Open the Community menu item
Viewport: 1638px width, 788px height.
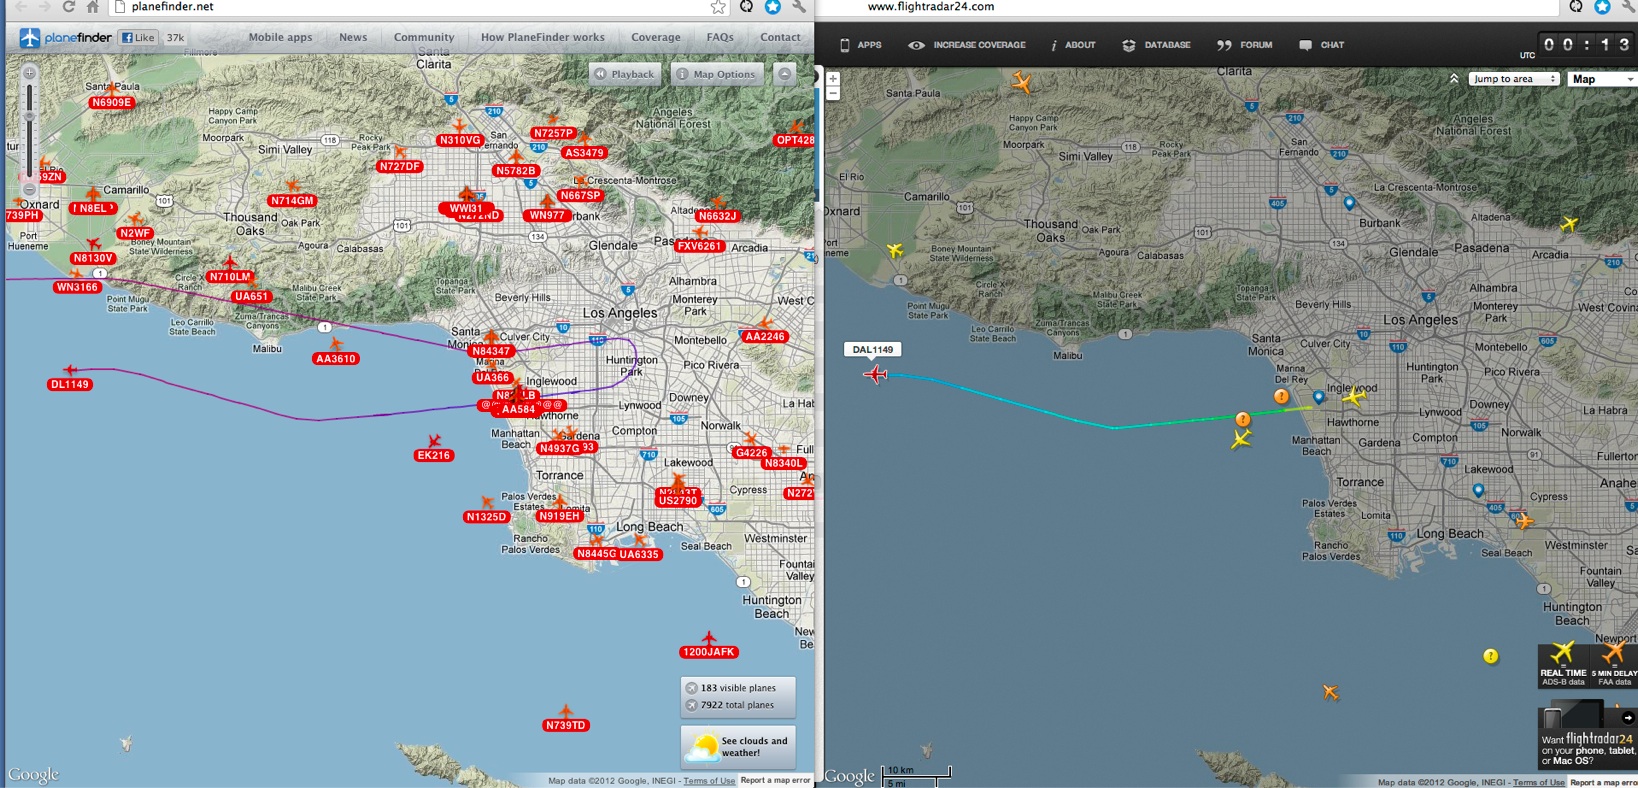point(424,37)
